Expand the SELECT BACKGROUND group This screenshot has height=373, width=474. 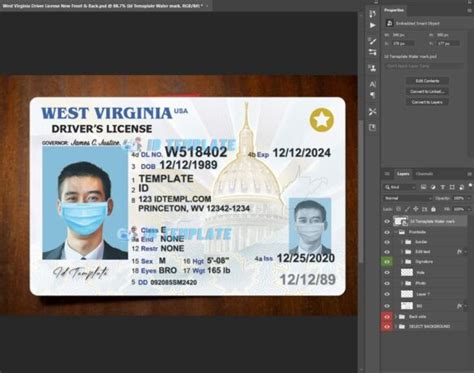pyautogui.click(x=396, y=326)
